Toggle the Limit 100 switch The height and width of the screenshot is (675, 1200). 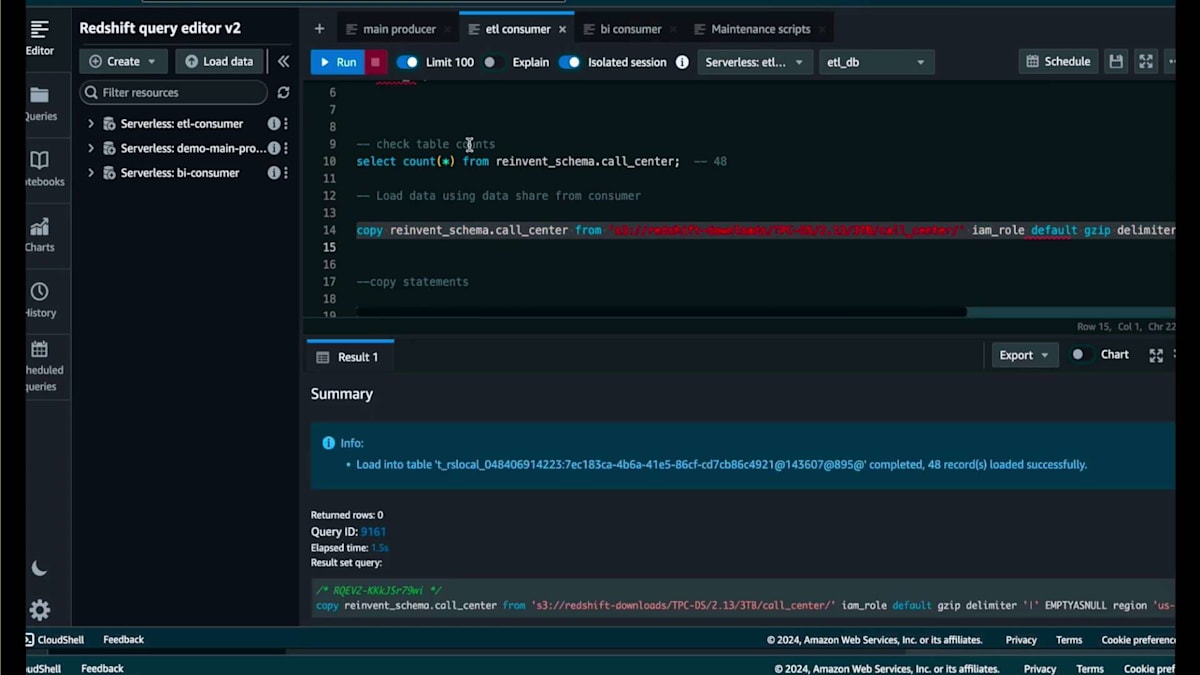(407, 62)
